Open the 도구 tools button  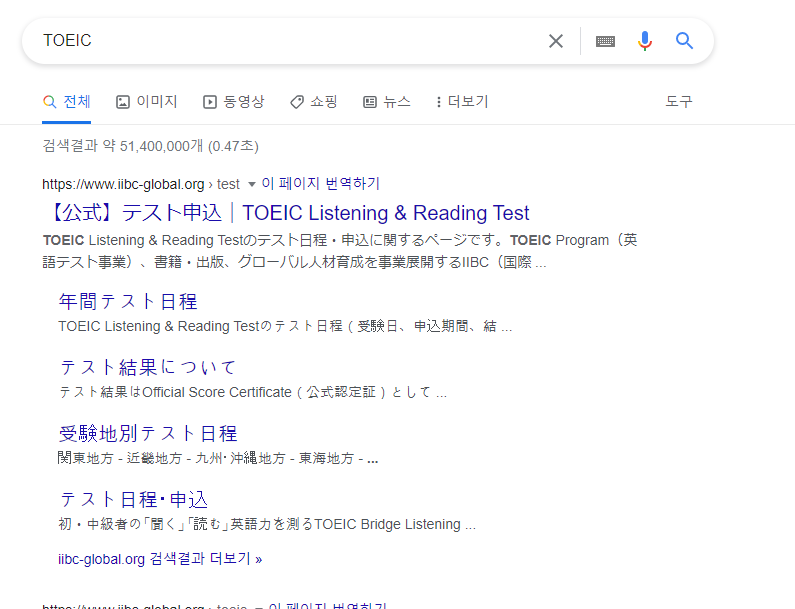pos(679,102)
